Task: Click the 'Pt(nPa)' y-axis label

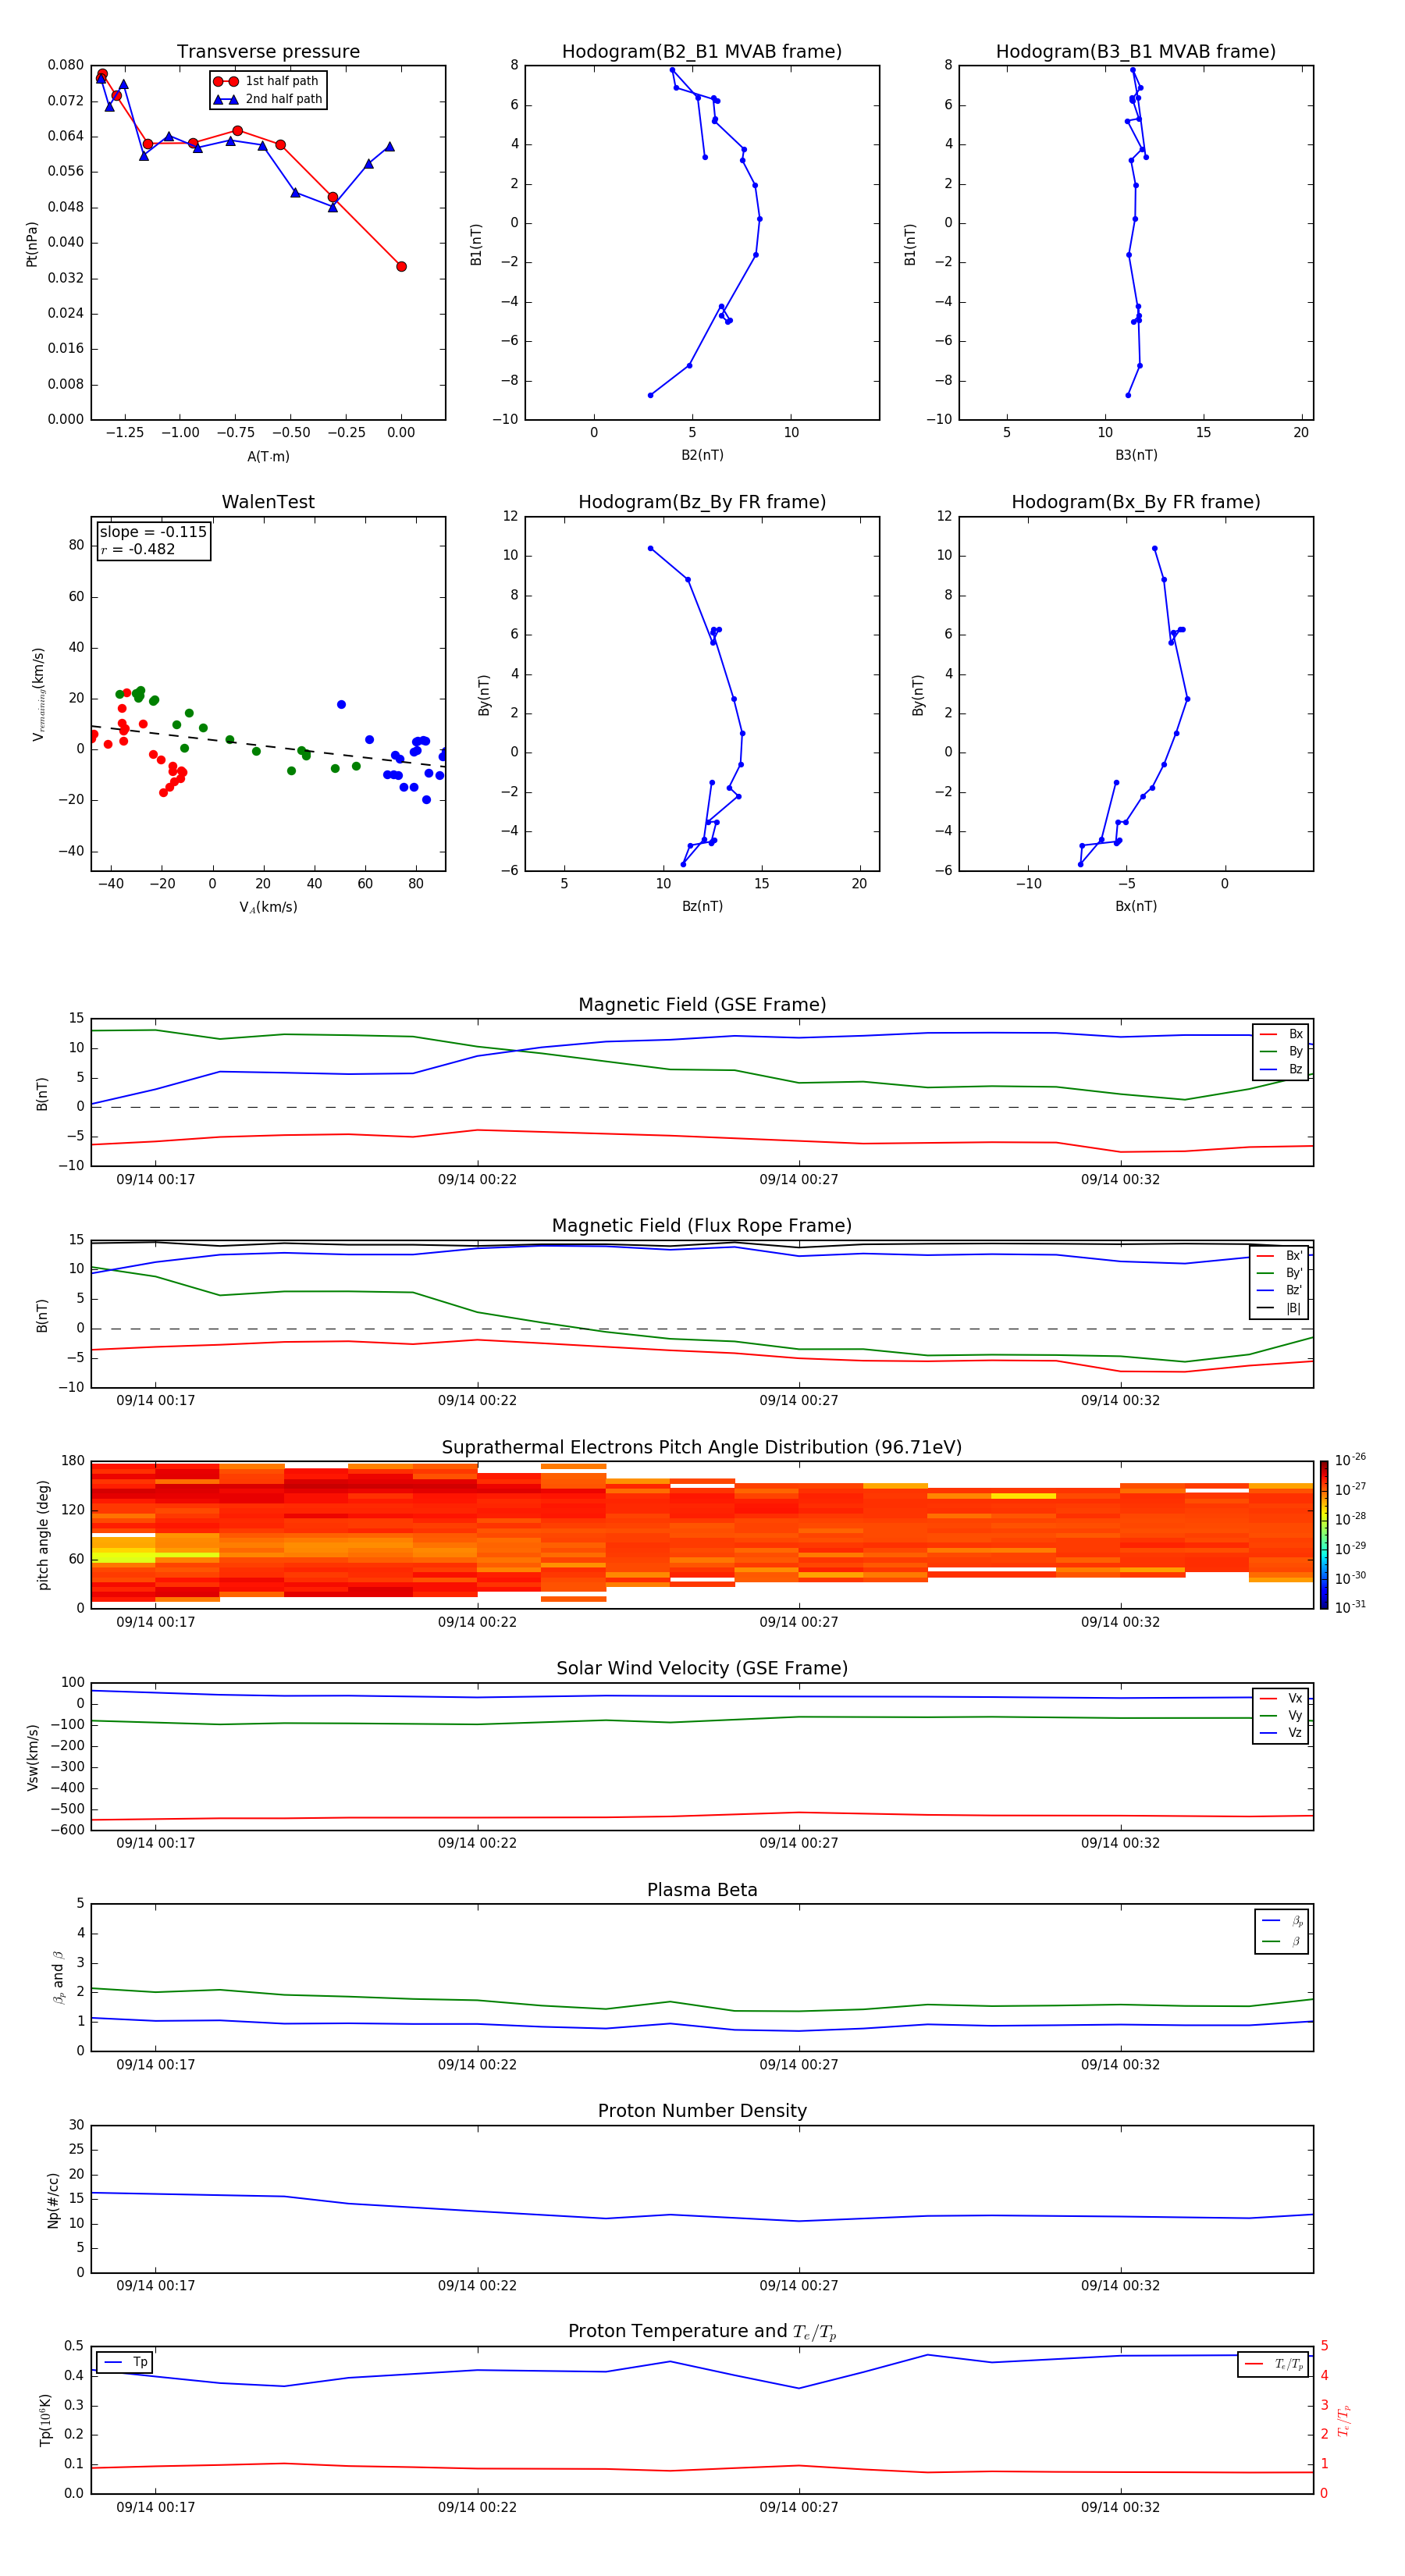Action: [32, 243]
